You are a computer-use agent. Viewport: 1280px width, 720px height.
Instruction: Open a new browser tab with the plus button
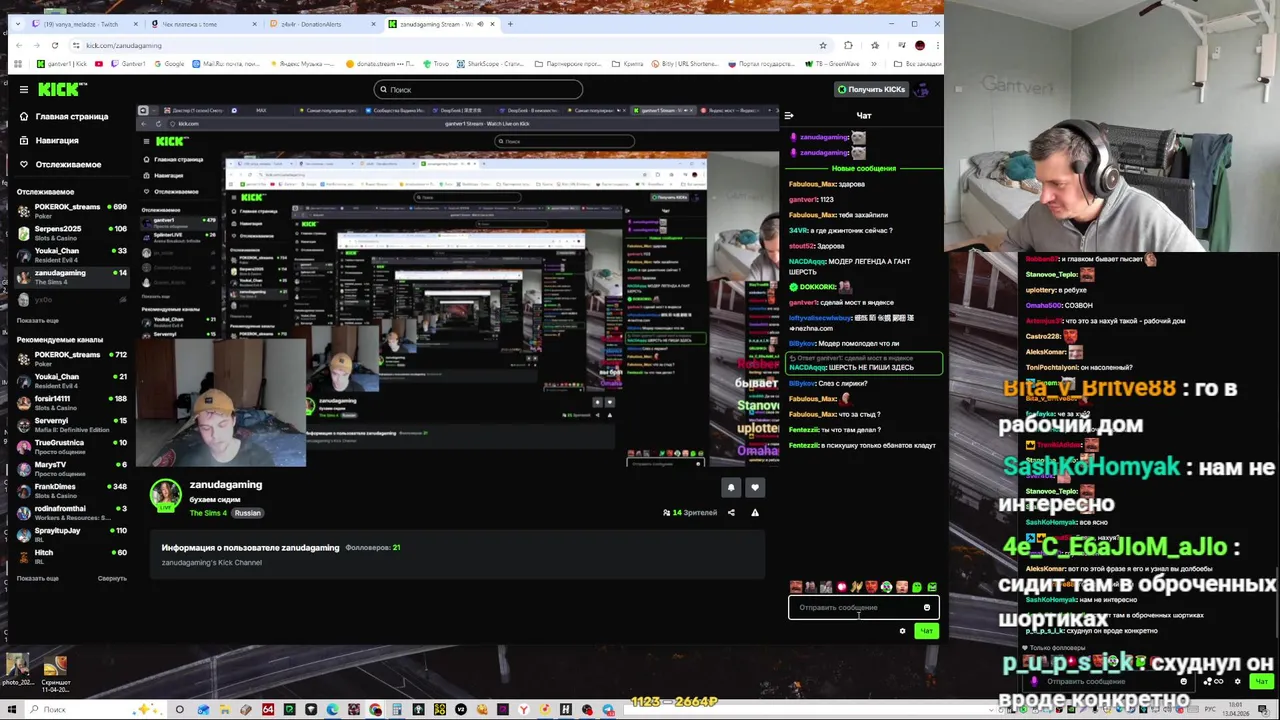coord(510,24)
